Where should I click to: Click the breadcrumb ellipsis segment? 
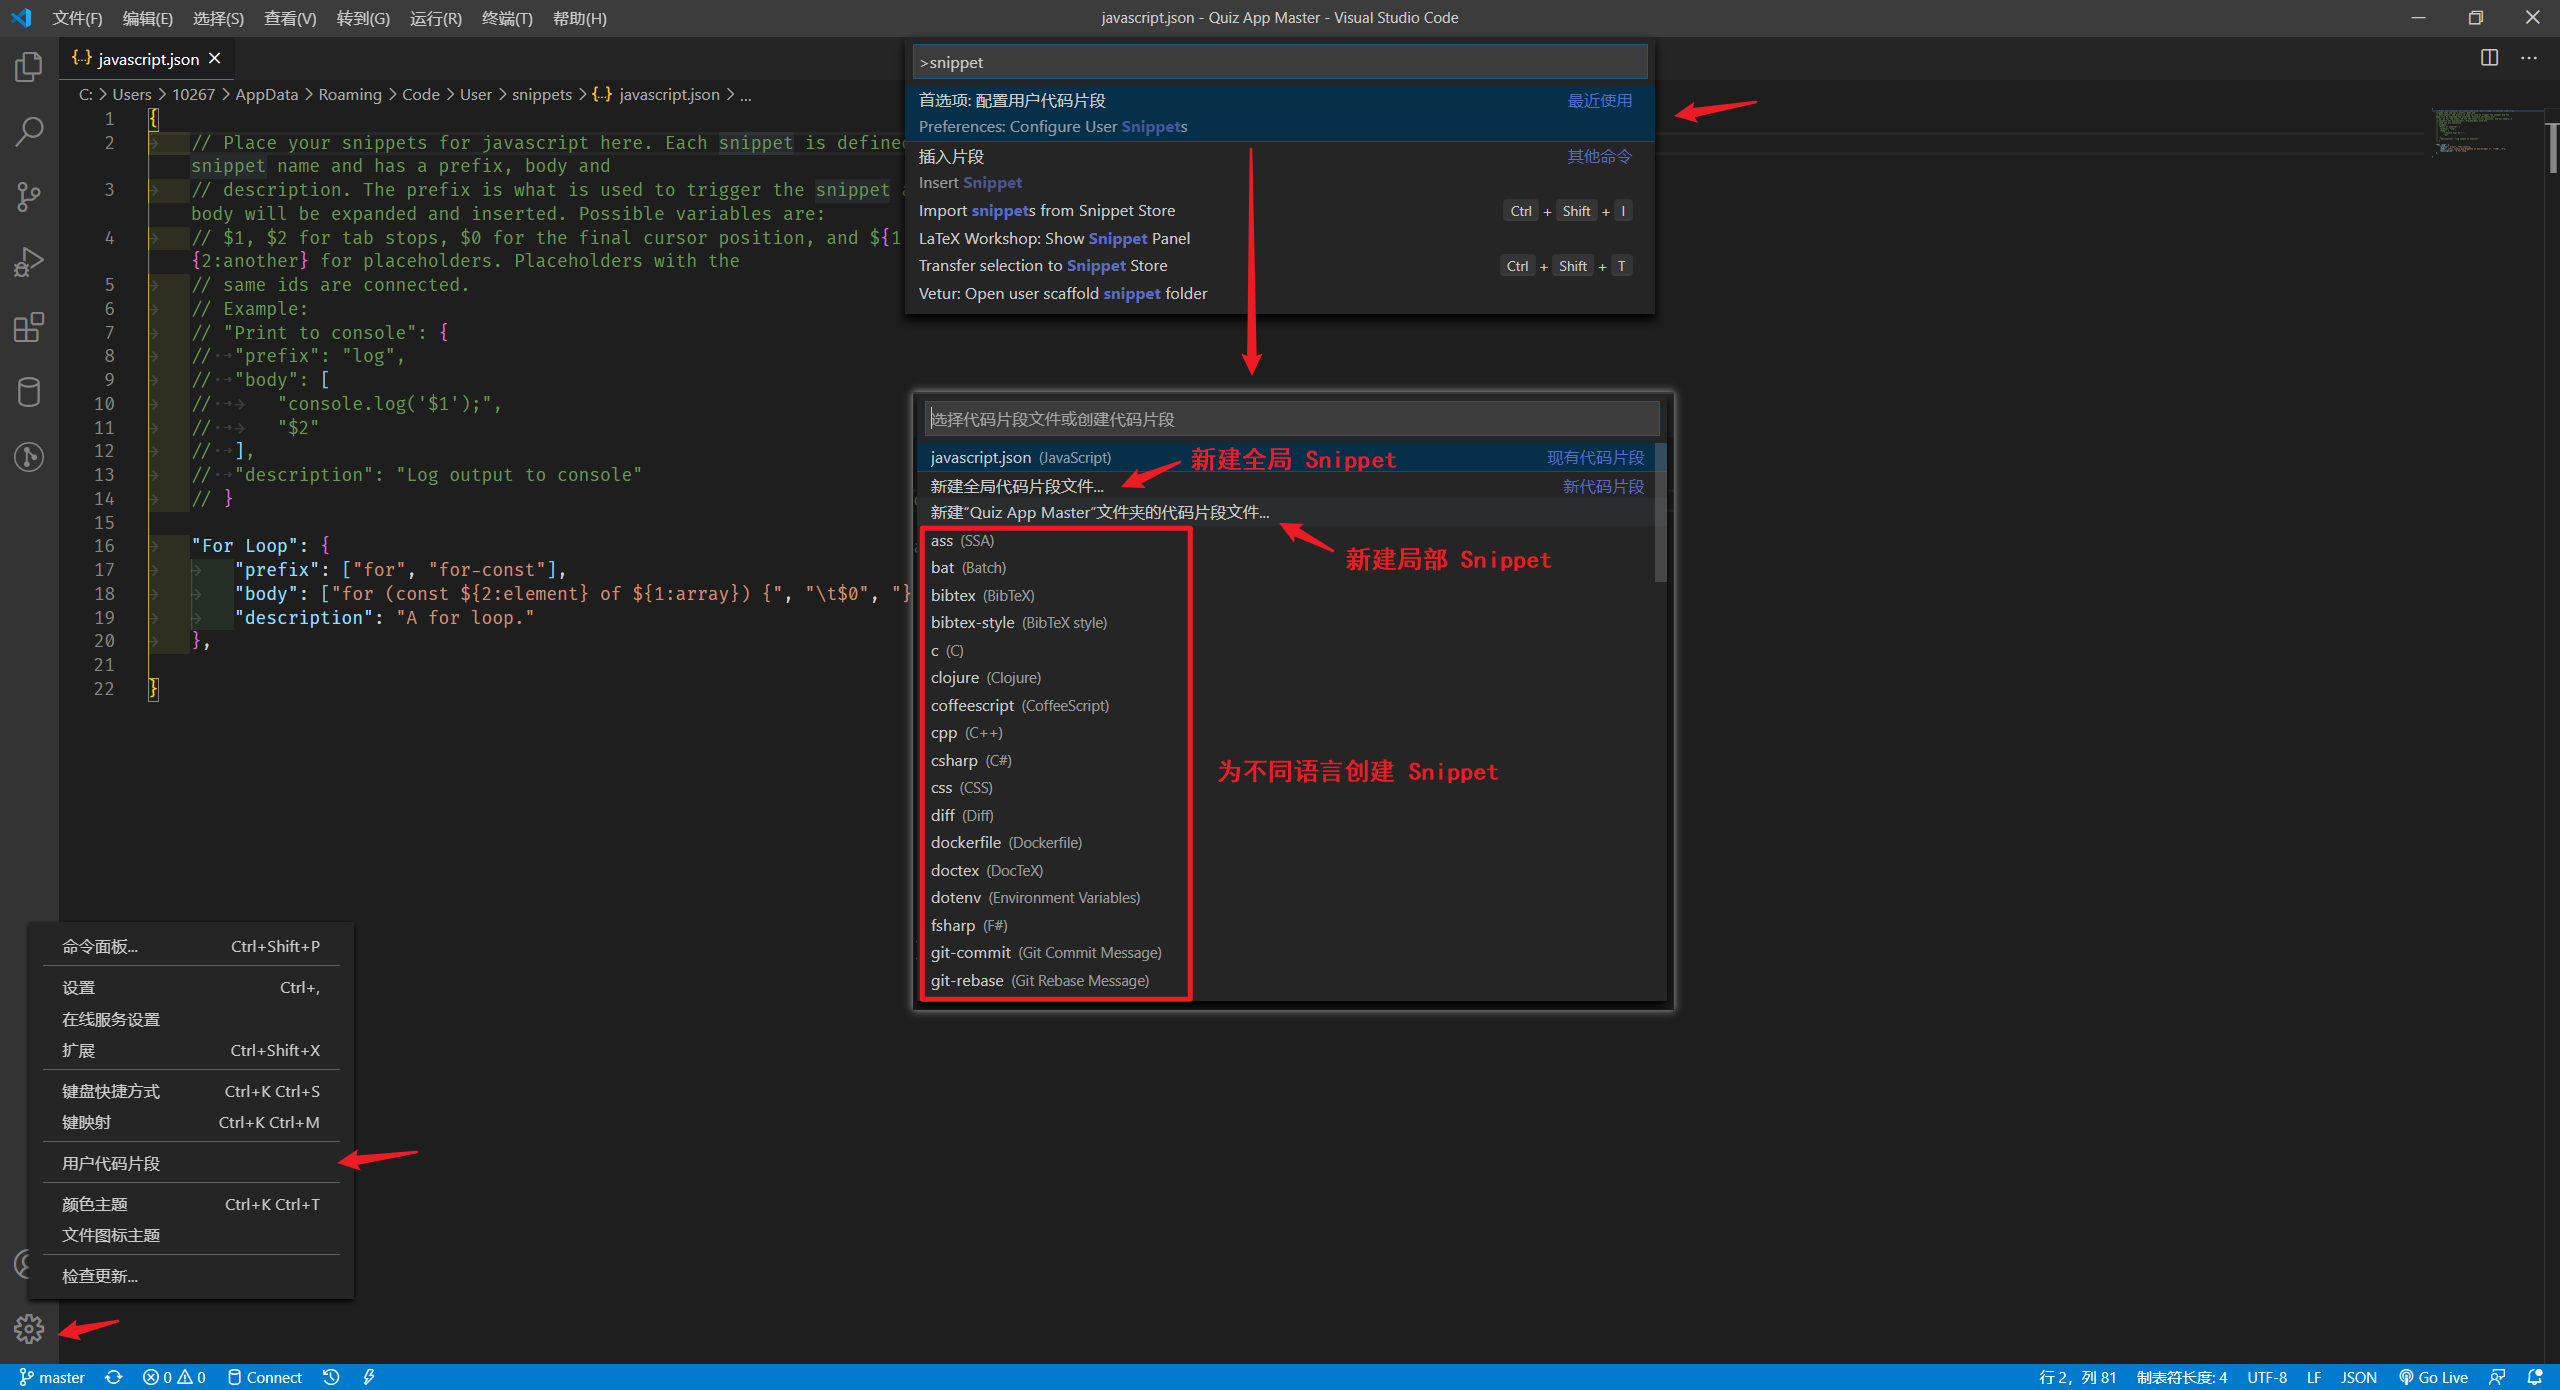[746, 94]
